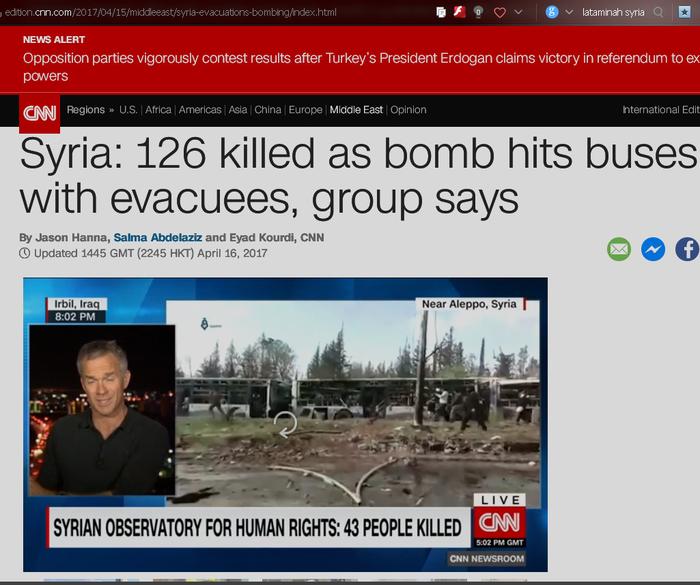Click the copy pages icon in address bar
The height and width of the screenshot is (585, 700).
tap(441, 12)
